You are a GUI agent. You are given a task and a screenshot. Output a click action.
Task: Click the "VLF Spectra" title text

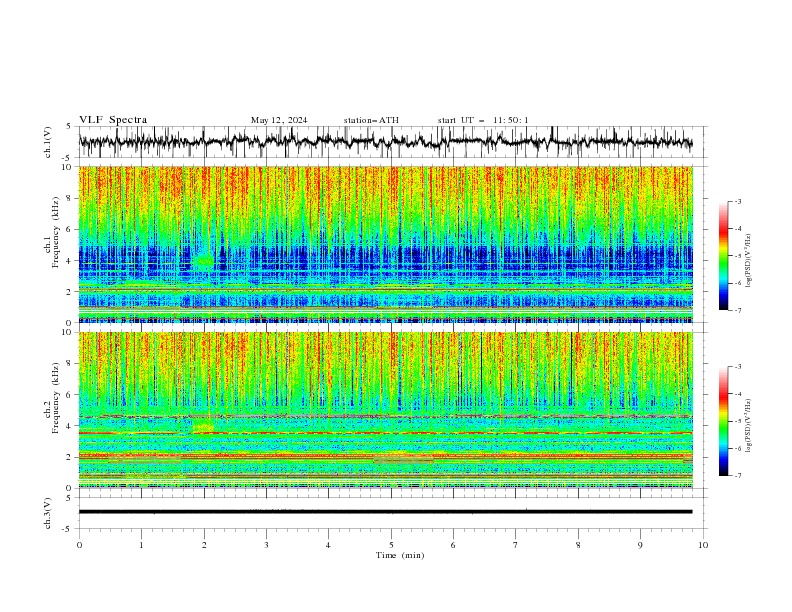(x=113, y=120)
